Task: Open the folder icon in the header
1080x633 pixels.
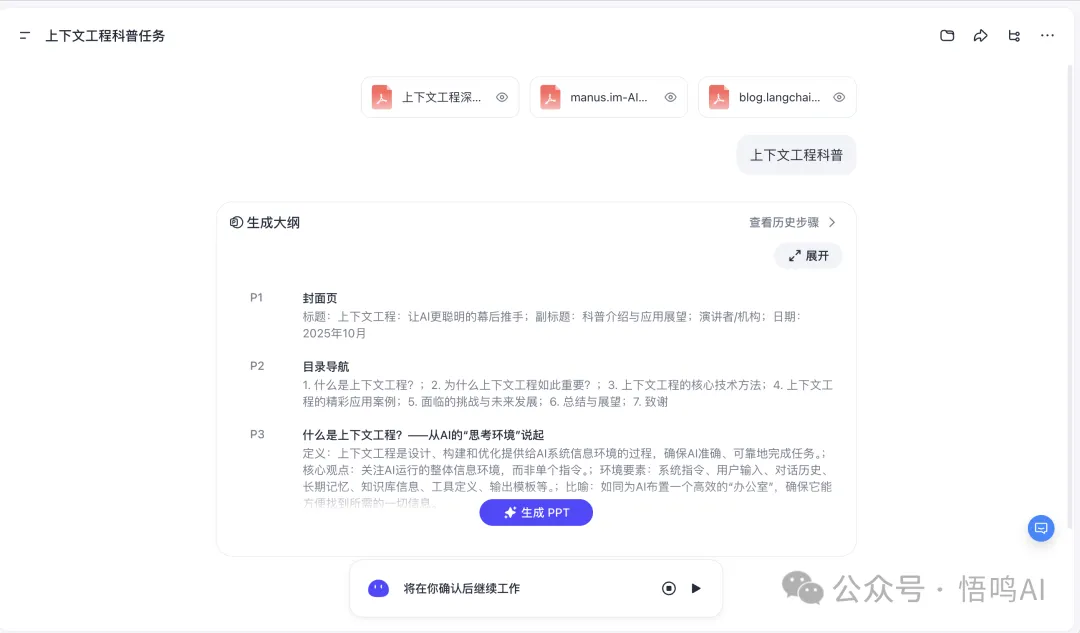Action: click(947, 36)
